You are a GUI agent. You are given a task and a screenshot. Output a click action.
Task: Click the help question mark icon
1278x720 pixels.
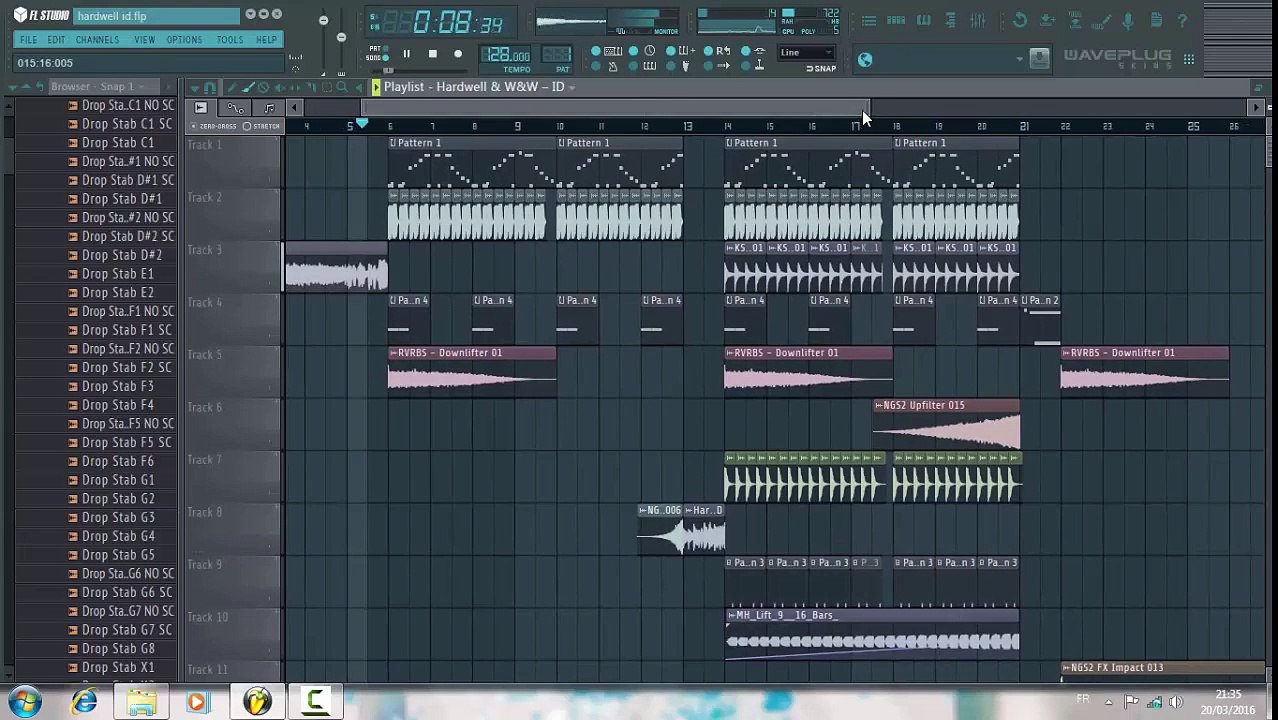click(x=1181, y=20)
